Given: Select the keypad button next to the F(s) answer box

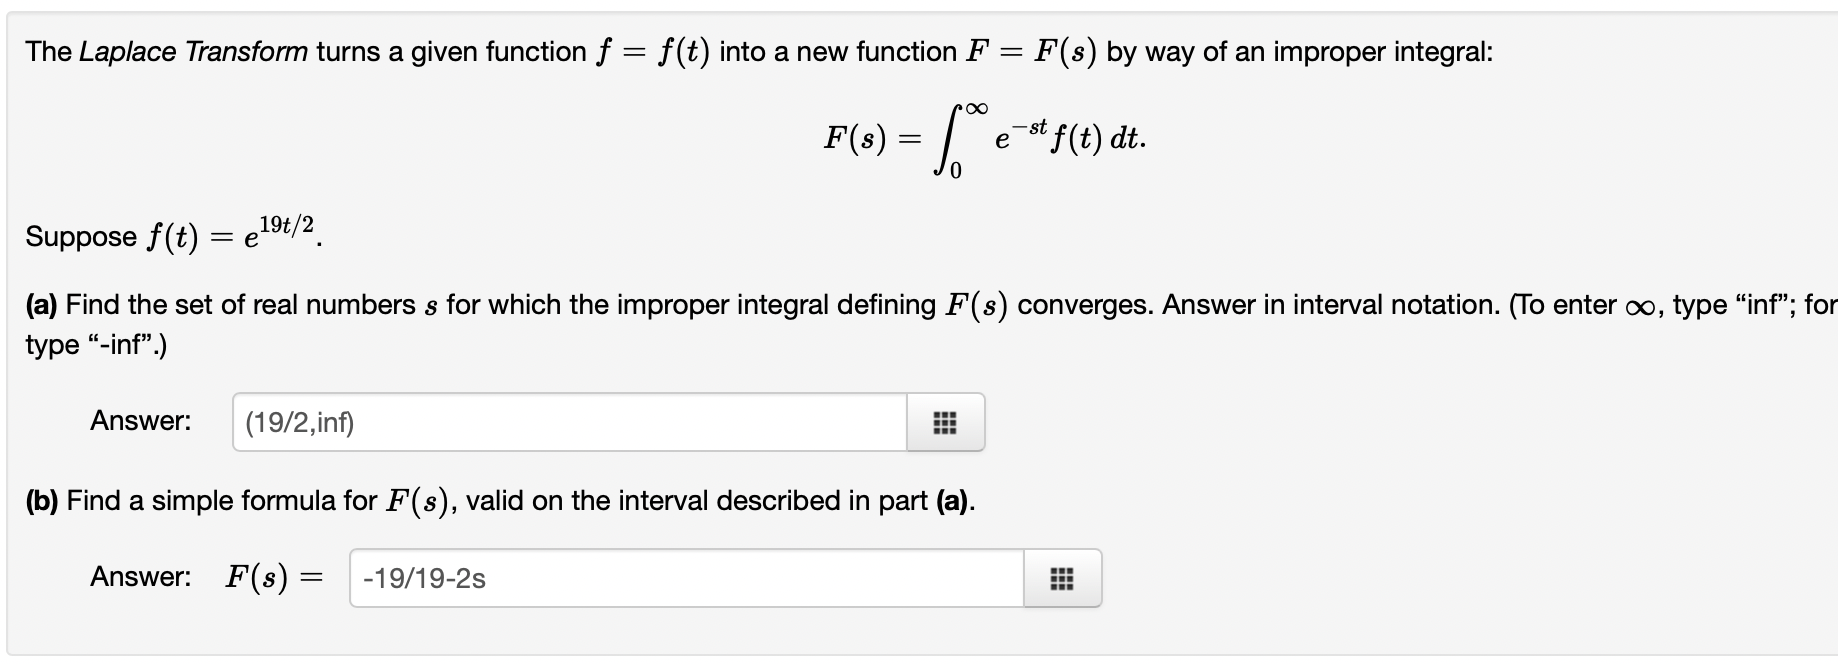Looking at the screenshot, I should pyautogui.click(x=1062, y=578).
